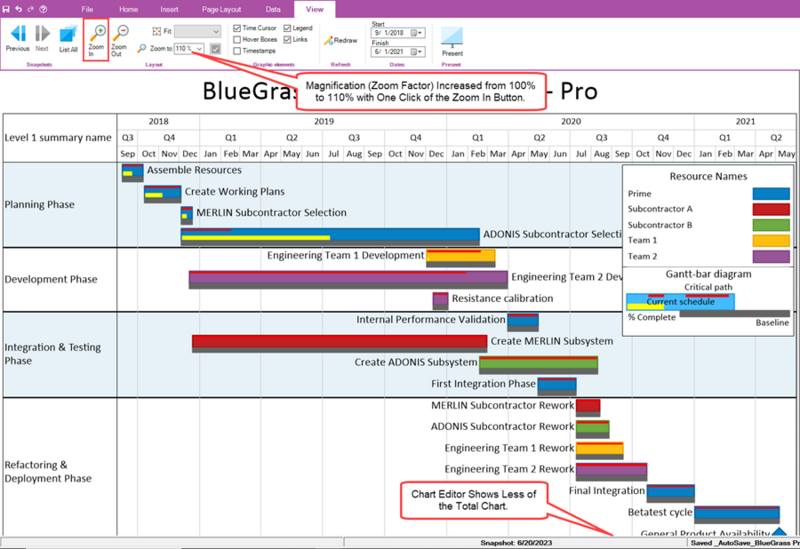The image size is (800, 549).
Task: Select the View ribbon tab
Action: (315, 9)
